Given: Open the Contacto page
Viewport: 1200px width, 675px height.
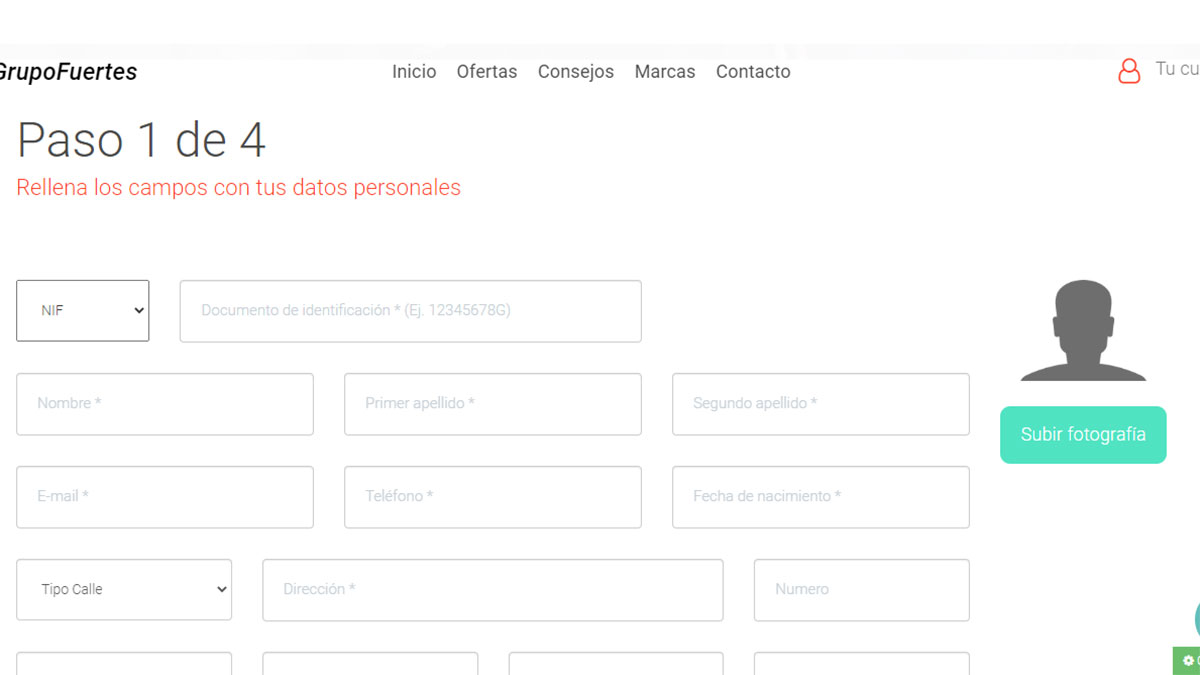Looking at the screenshot, I should point(753,71).
